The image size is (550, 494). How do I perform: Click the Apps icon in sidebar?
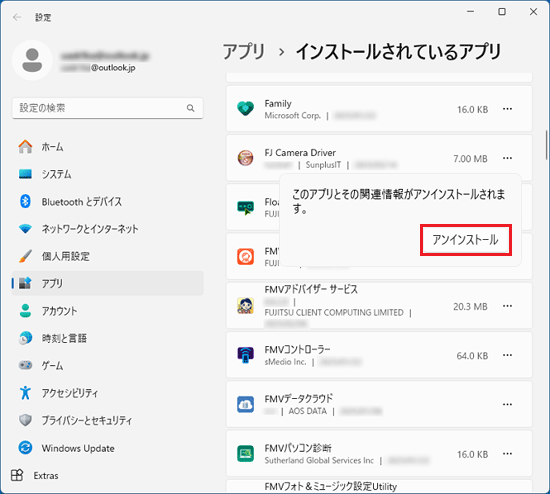pyautogui.click(x=25, y=283)
